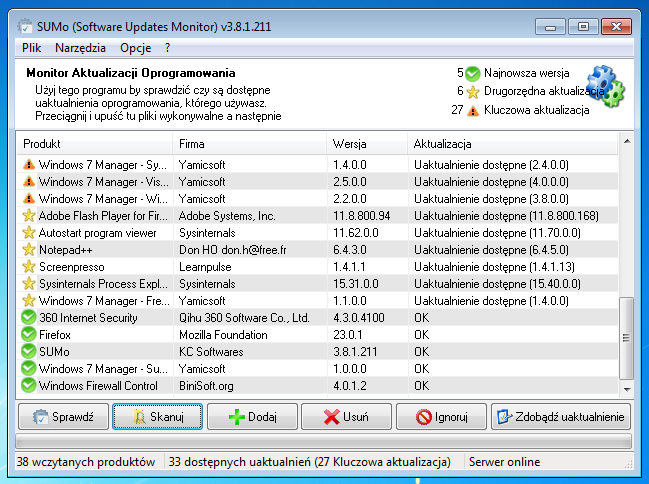
Task: Click scrollbar up arrow in product list
Action: coord(627,141)
